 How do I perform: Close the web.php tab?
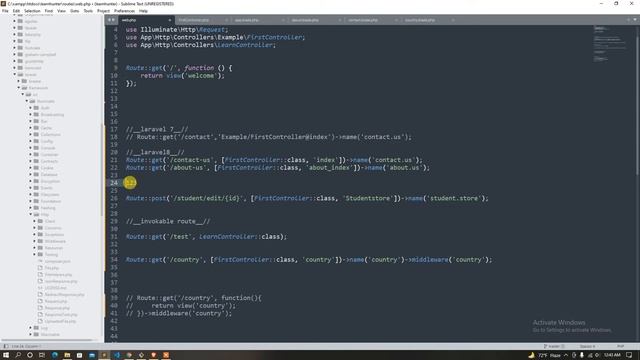(170, 20)
